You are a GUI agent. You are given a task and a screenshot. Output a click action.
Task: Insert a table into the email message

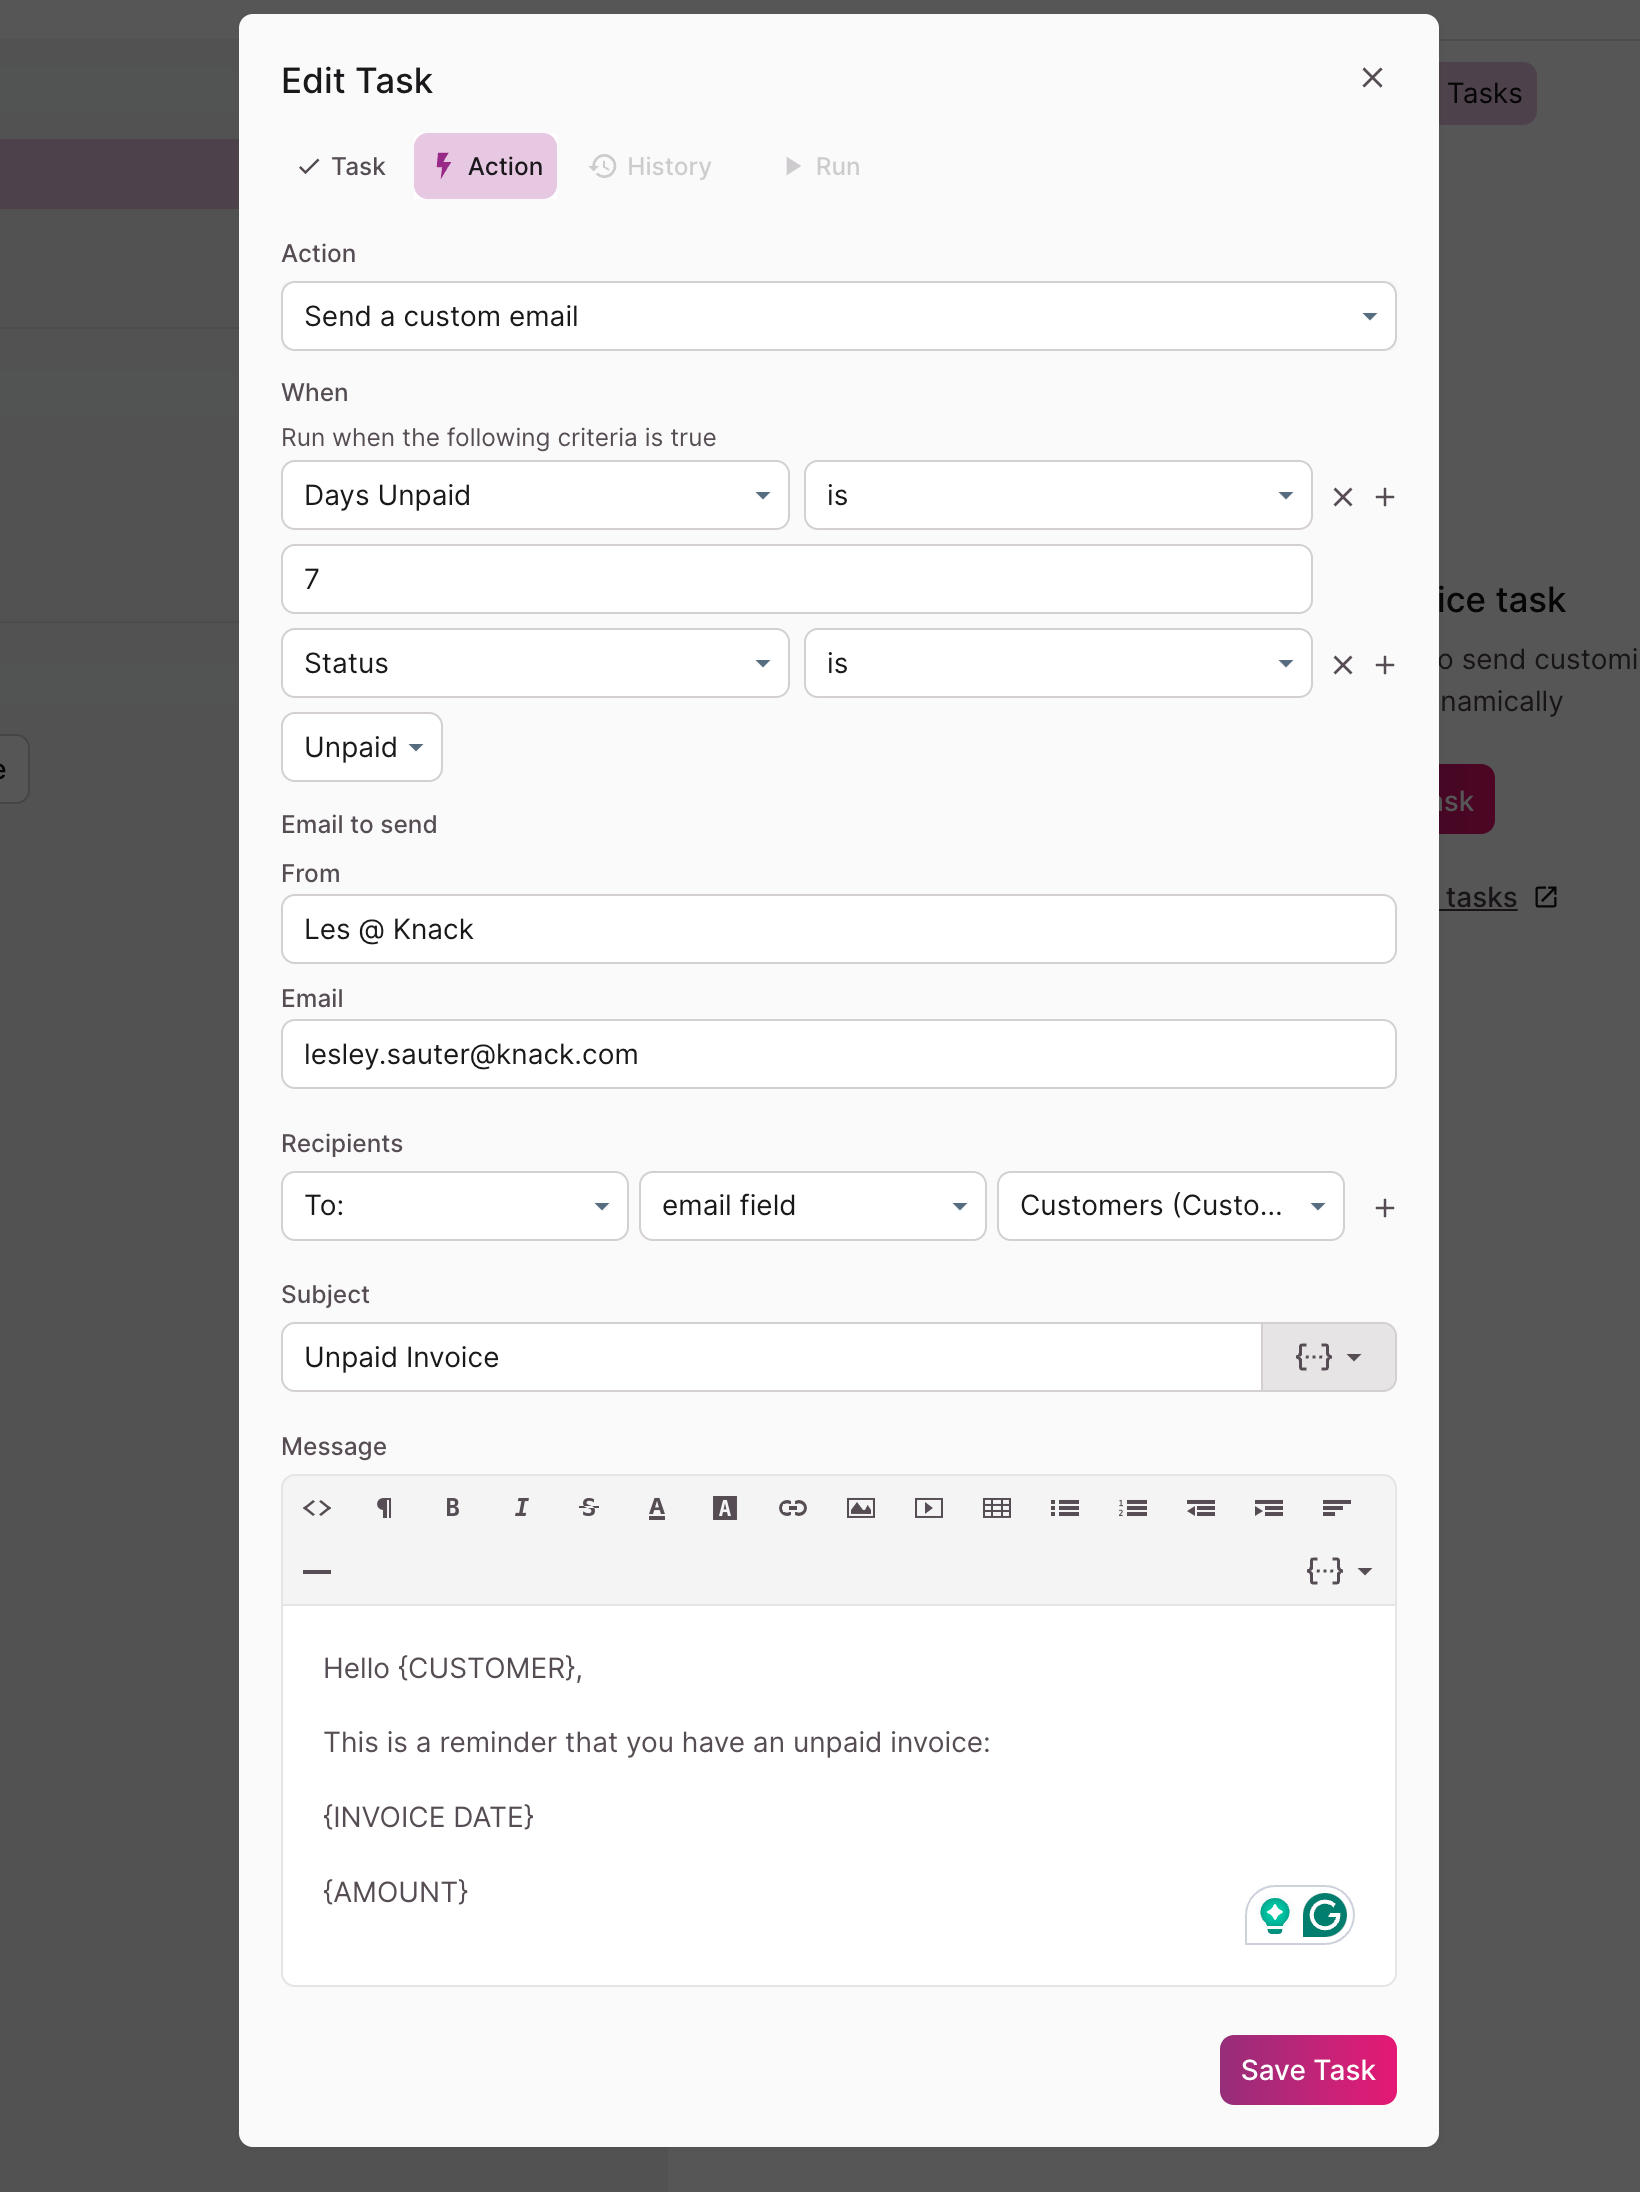[996, 1508]
